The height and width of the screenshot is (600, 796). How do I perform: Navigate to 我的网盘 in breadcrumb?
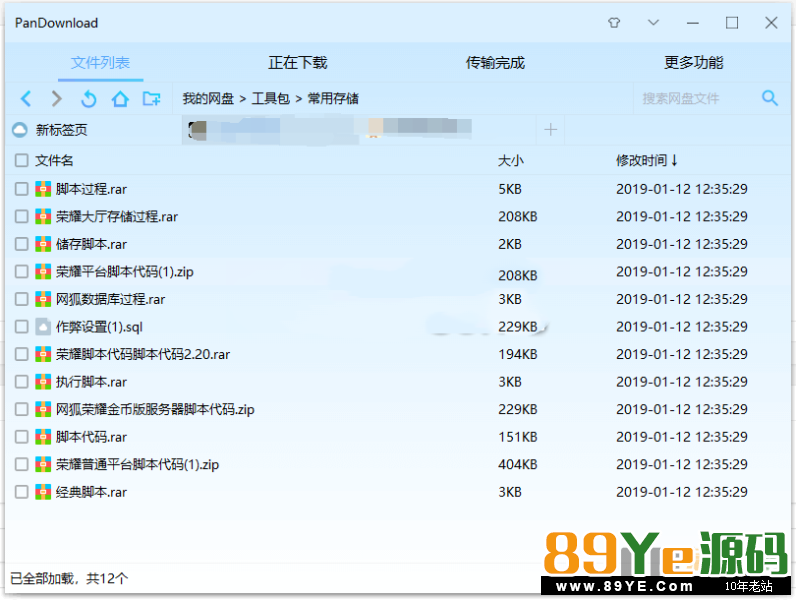click(x=208, y=98)
